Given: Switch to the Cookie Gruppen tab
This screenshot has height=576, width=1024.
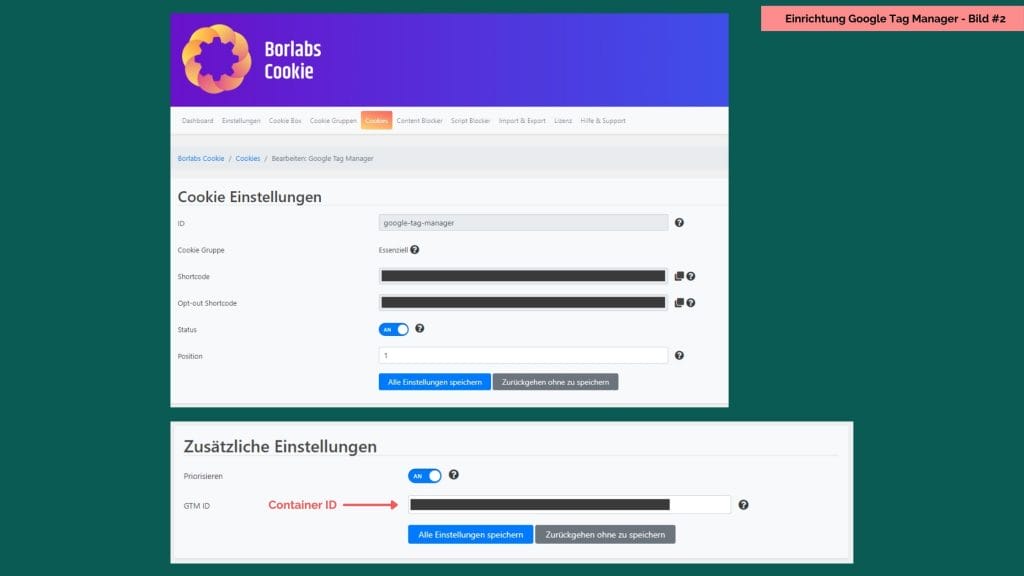Looking at the screenshot, I should tap(333, 121).
